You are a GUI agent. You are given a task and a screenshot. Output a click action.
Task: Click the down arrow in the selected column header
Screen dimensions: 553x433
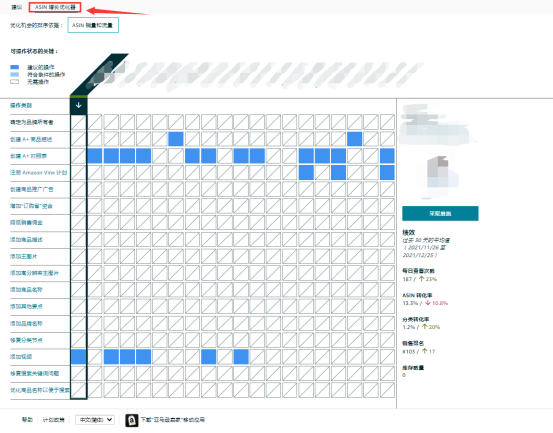79,105
